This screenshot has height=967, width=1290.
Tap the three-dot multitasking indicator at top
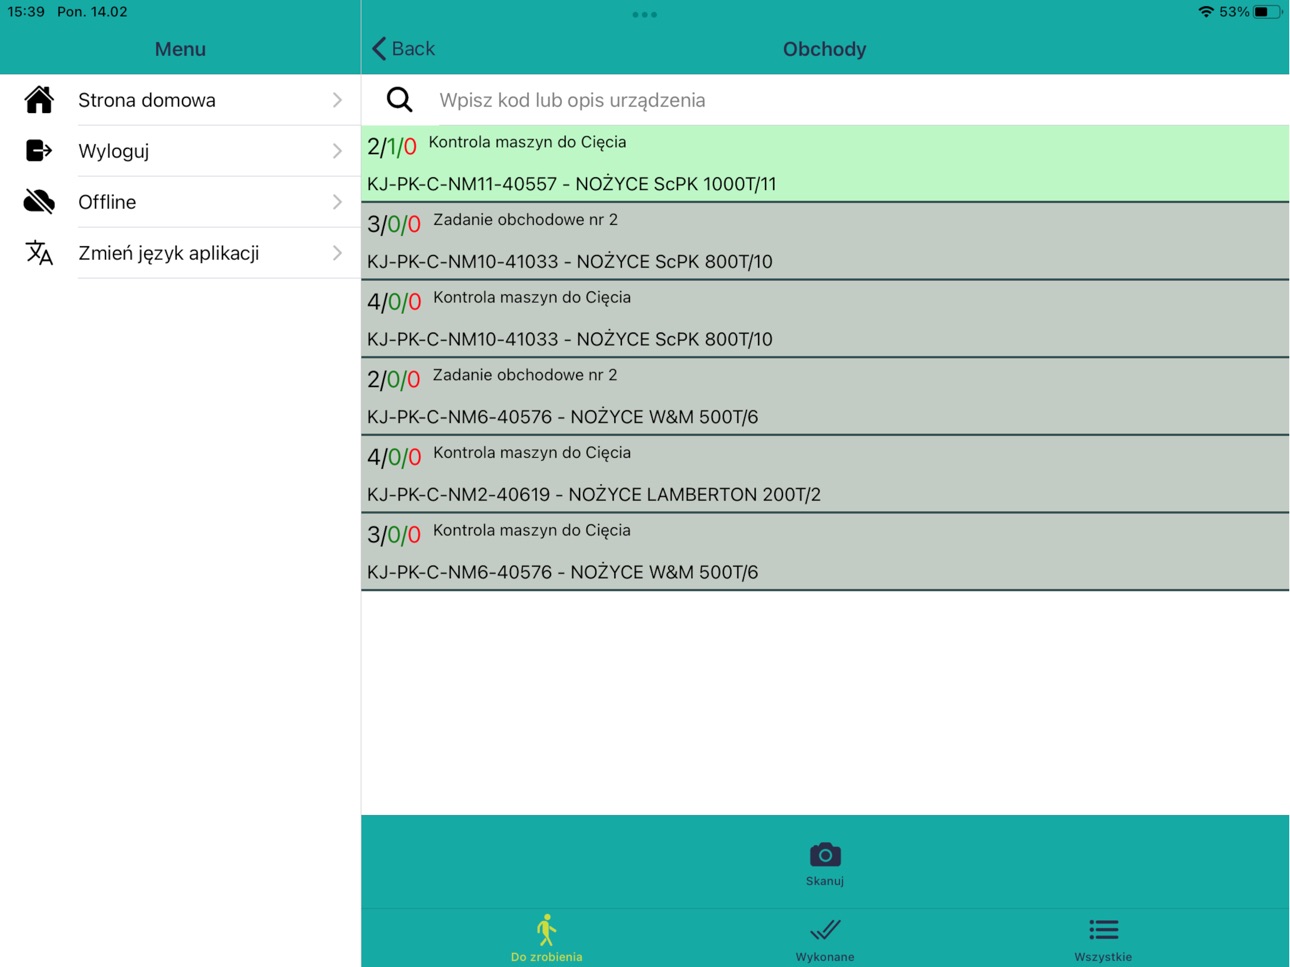click(645, 14)
